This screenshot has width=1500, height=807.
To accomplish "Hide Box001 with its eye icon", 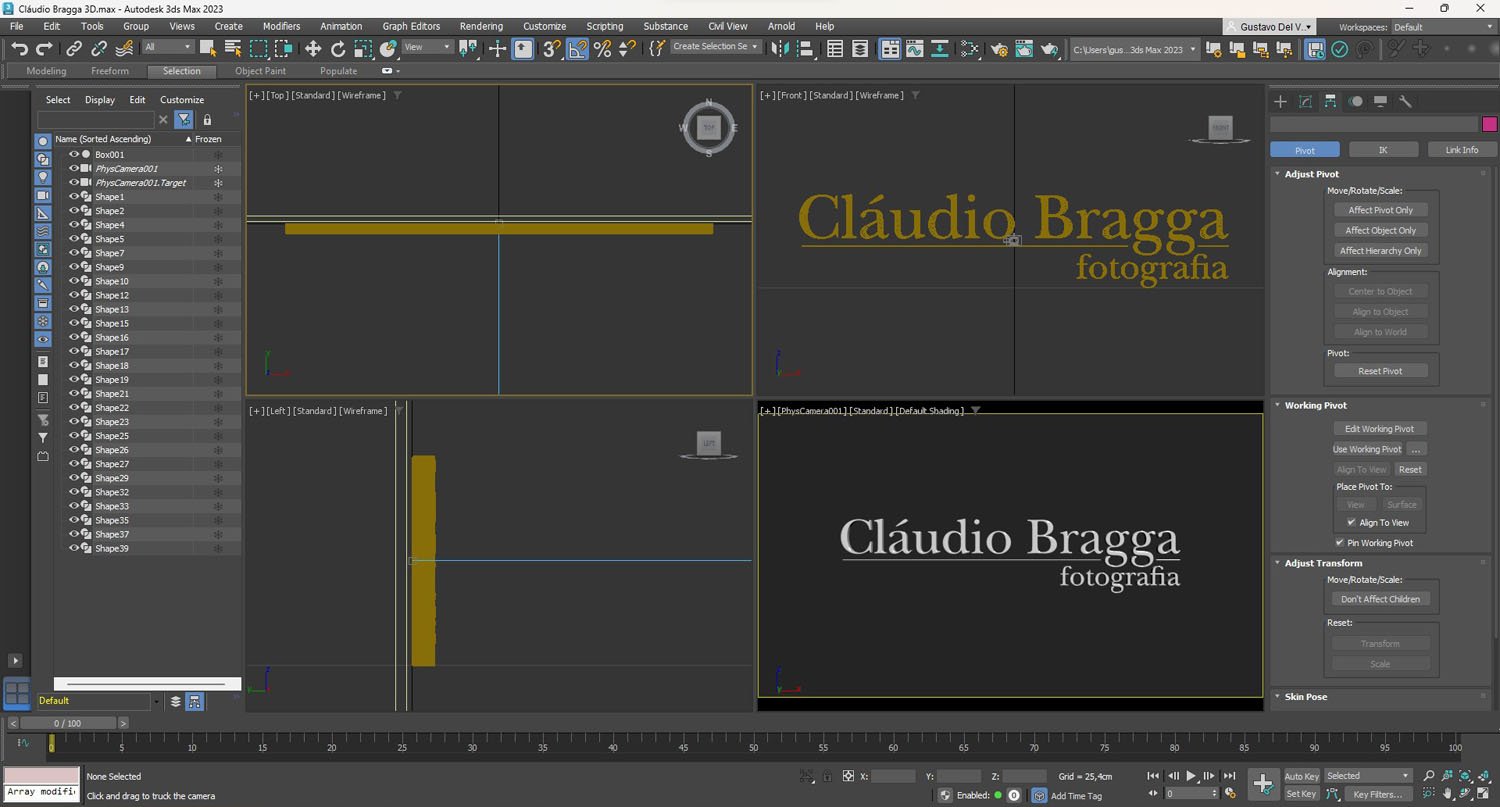I will click(x=73, y=155).
